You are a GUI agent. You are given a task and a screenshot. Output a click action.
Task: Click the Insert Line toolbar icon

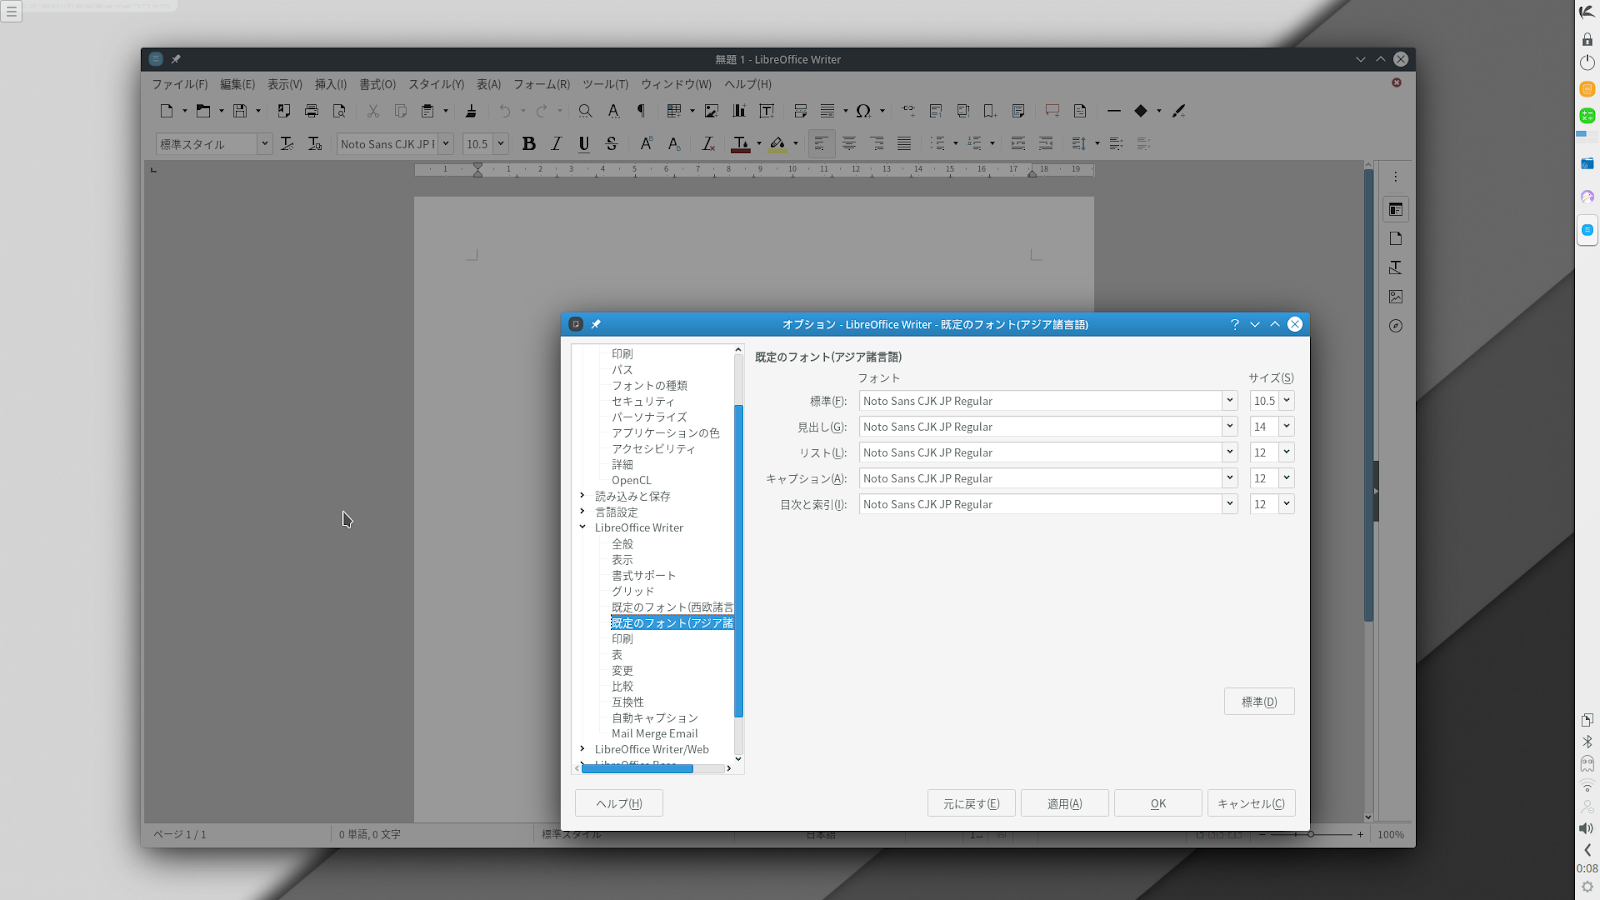[1114, 111]
